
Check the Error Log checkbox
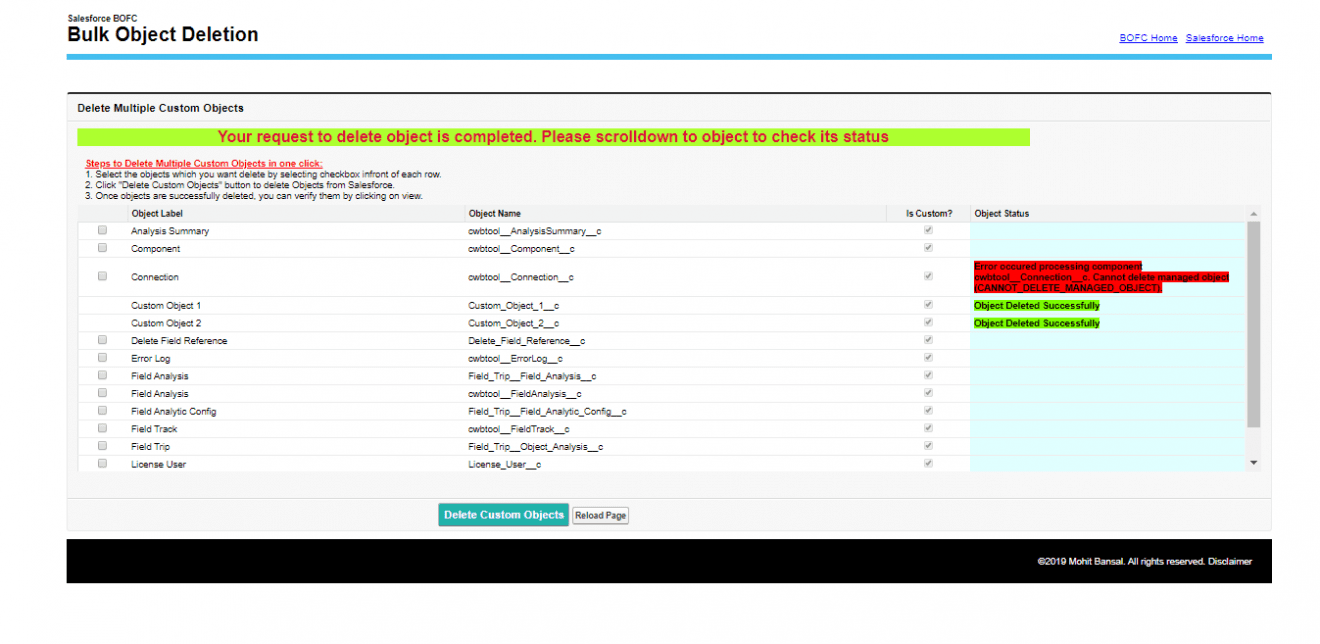point(101,357)
